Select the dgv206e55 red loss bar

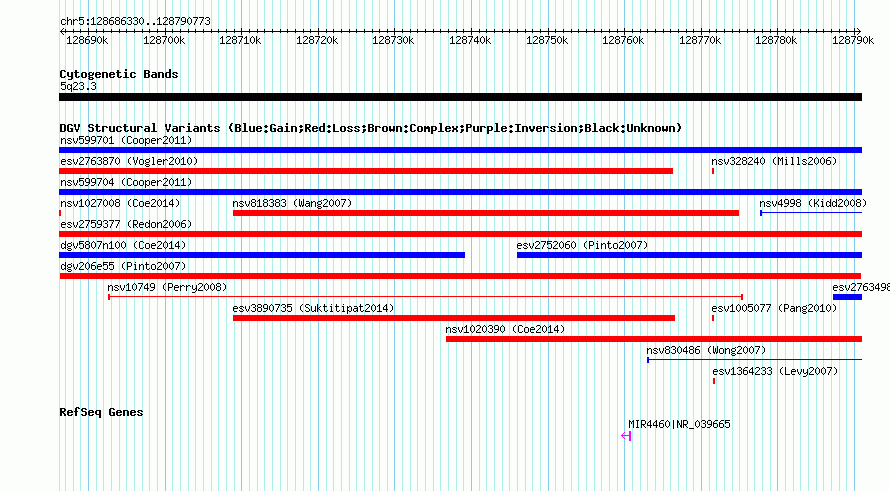460,276
